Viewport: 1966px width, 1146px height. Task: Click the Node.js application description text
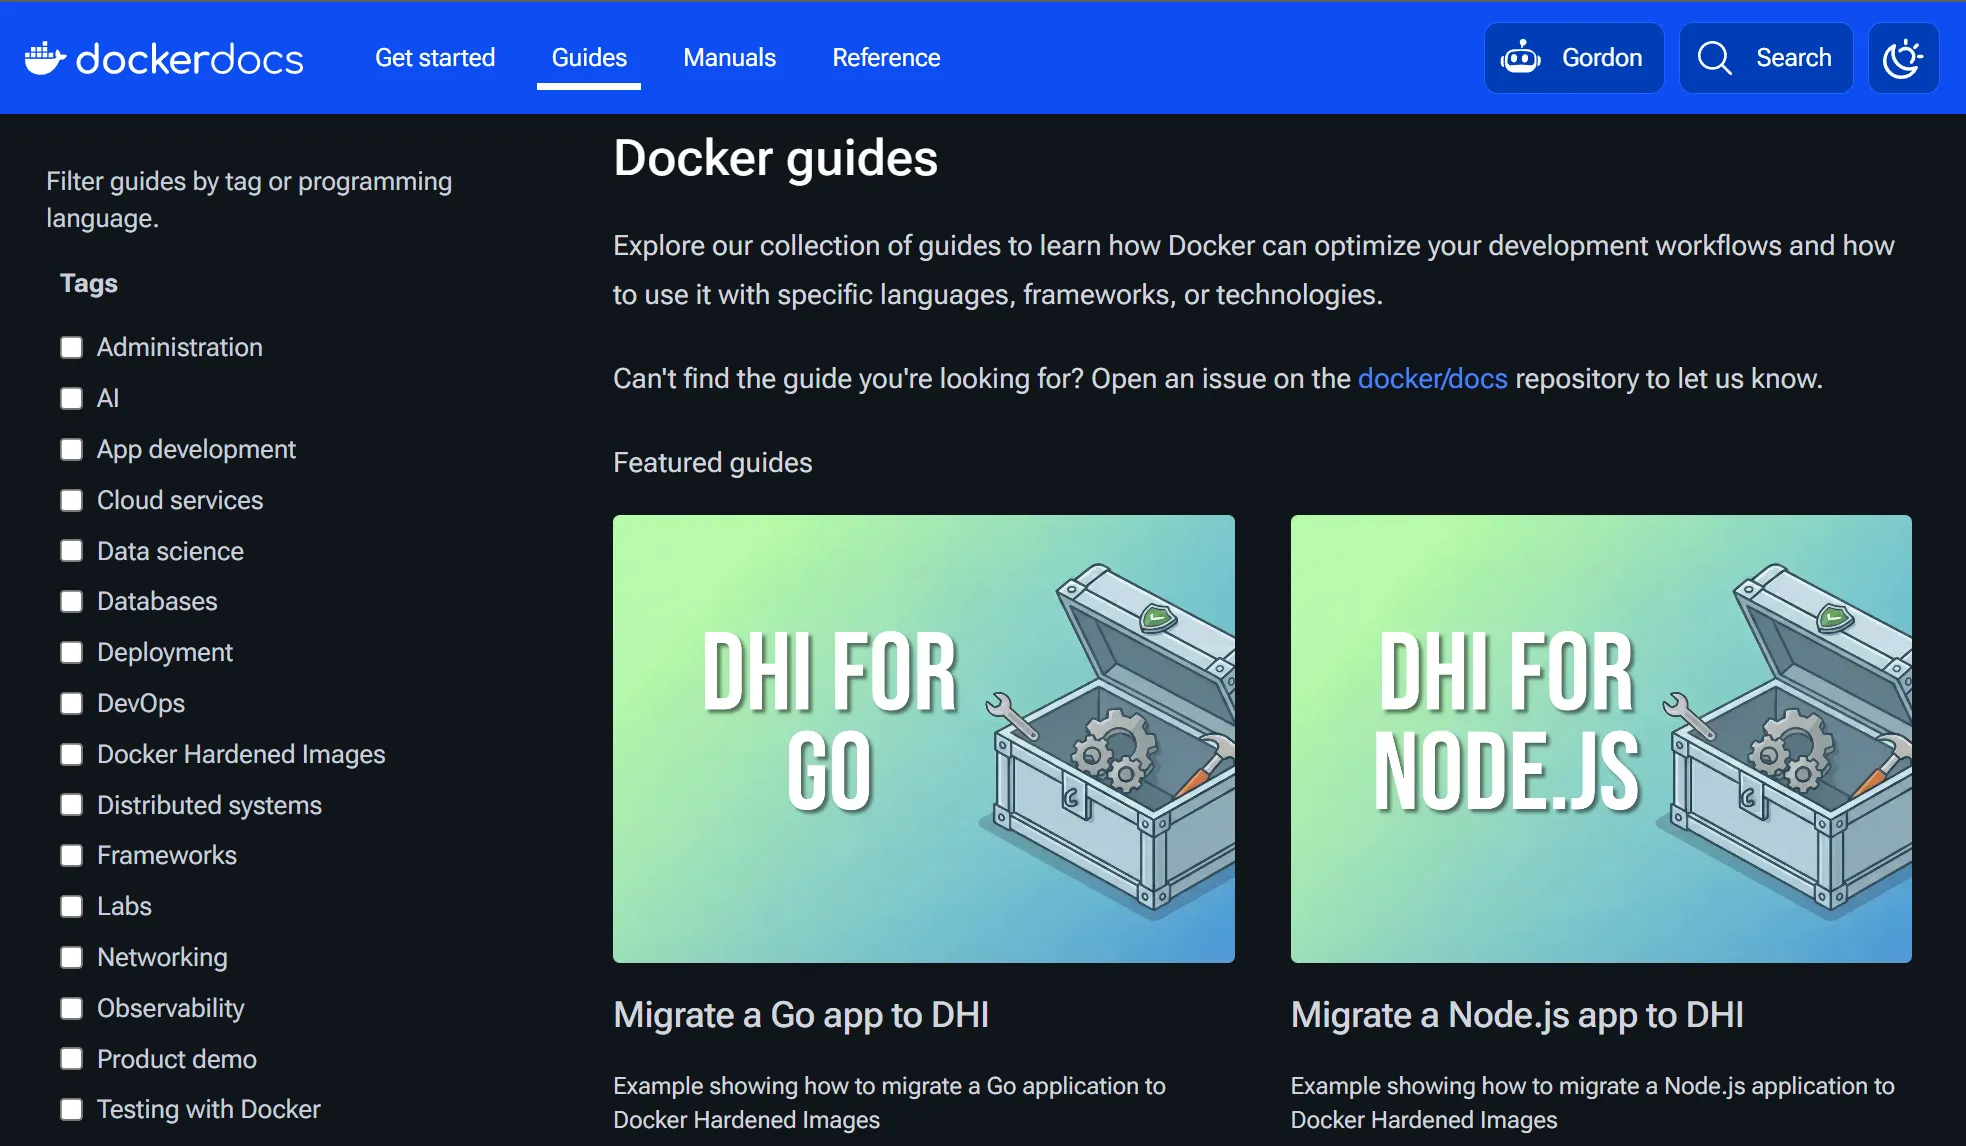pyautogui.click(x=1592, y=1103)
